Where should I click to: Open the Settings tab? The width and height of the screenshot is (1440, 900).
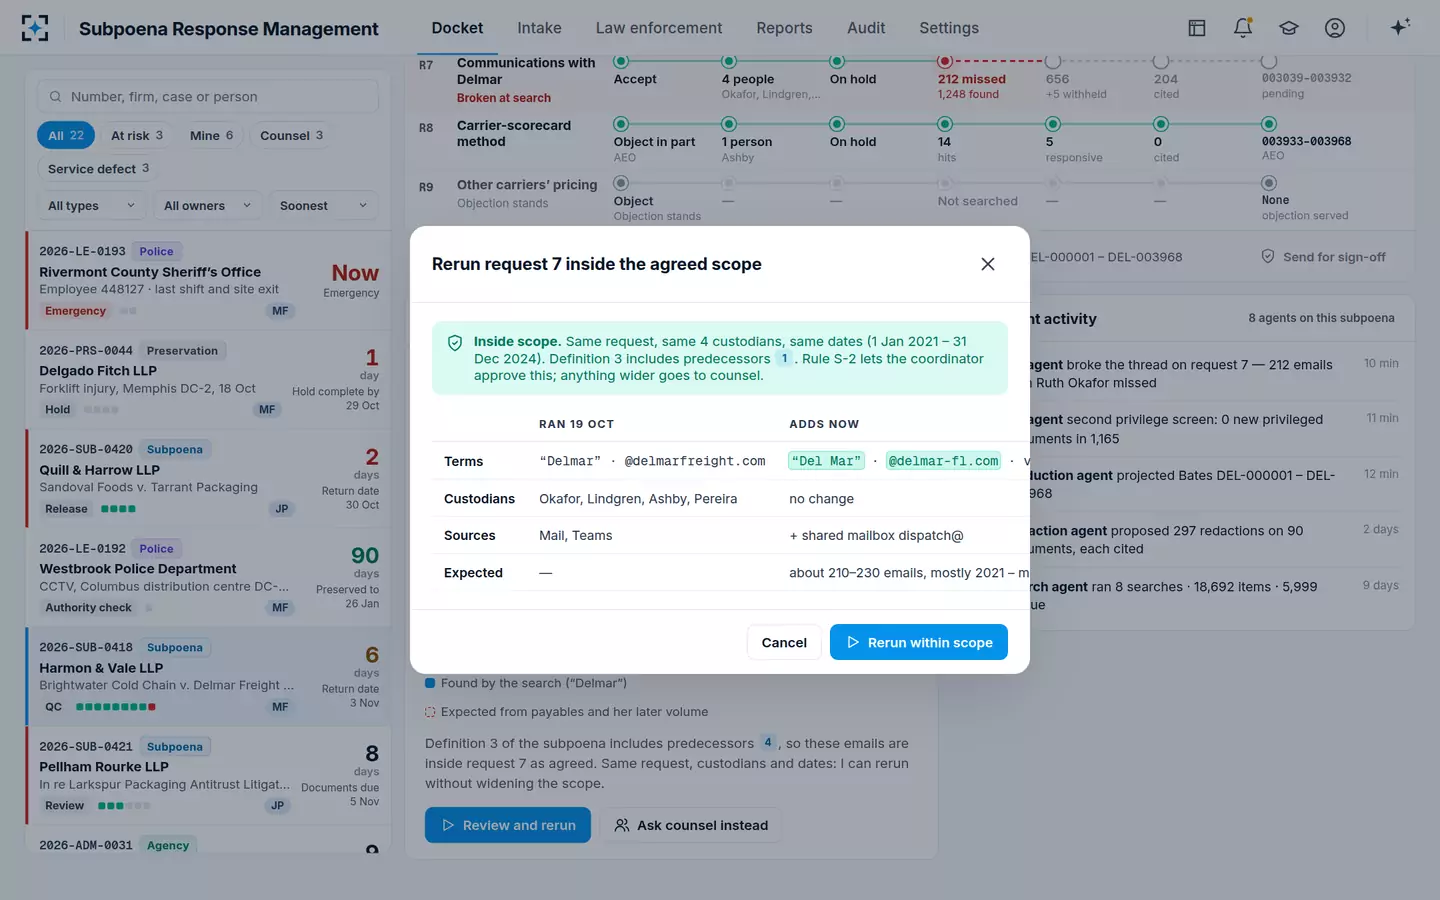(949, 28)
